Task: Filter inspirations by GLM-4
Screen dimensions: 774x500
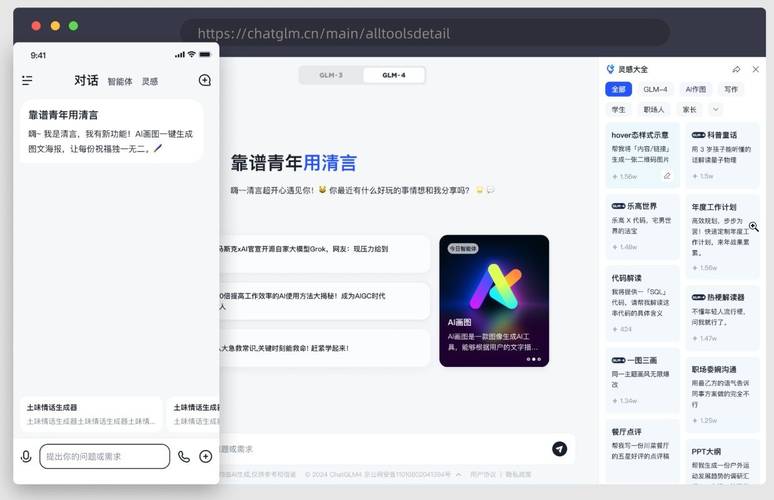Action: (x=655, y=89)
